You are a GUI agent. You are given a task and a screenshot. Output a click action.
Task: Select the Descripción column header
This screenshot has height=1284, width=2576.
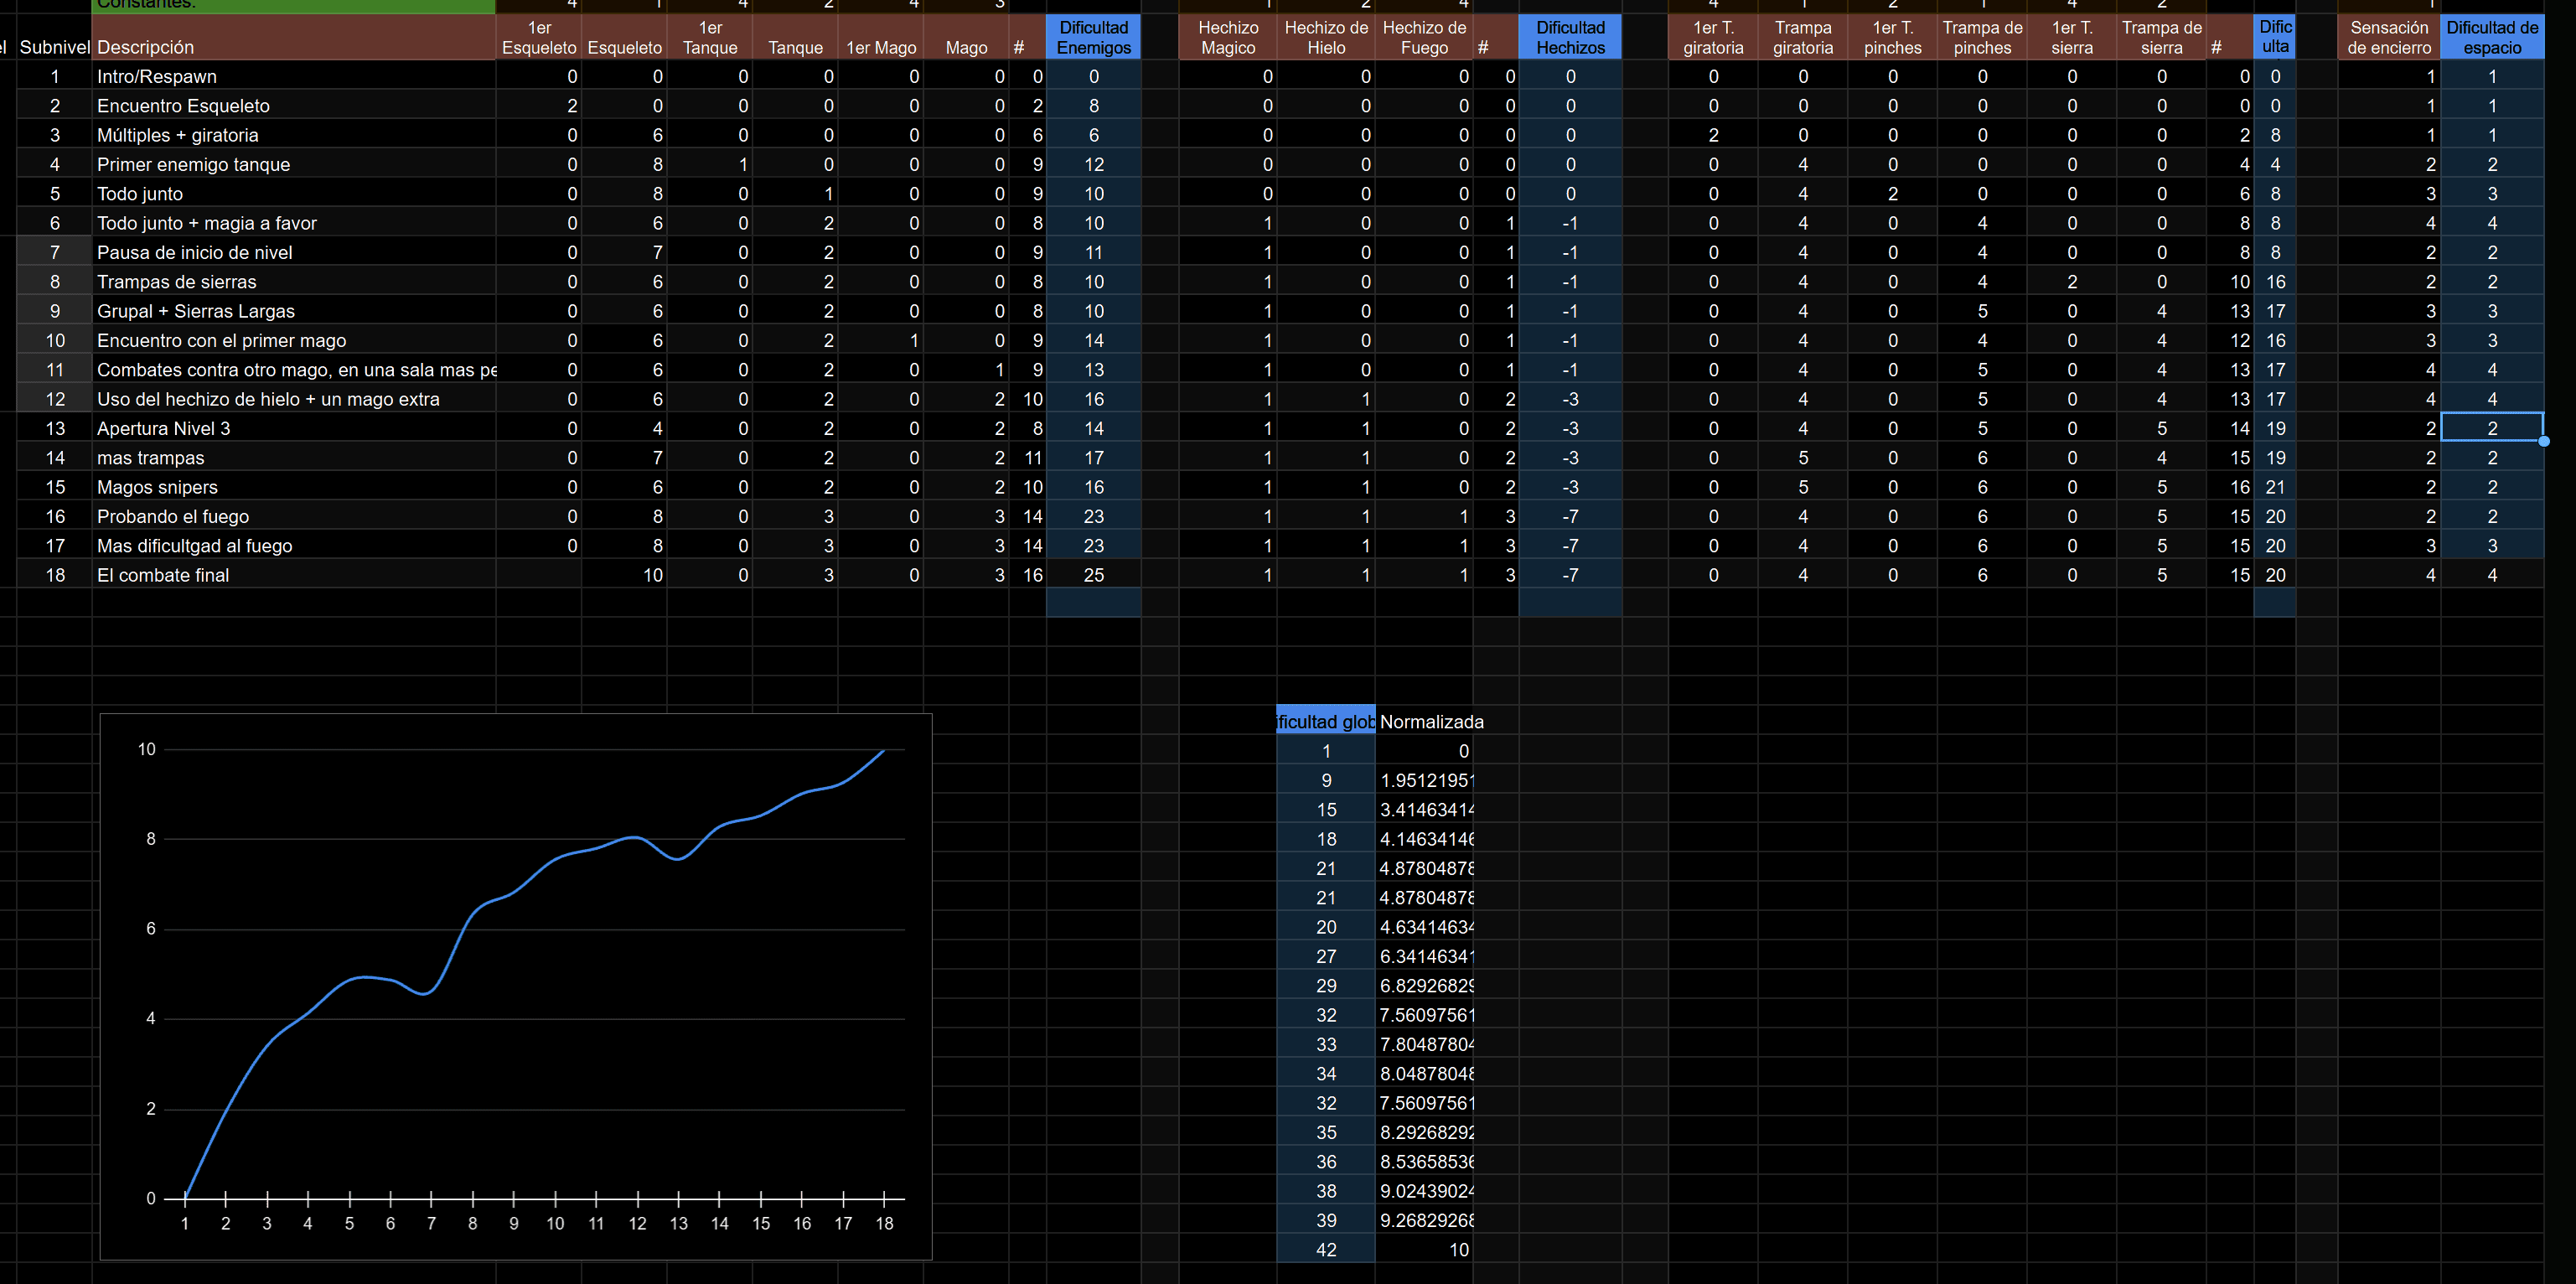coord(293,37)
